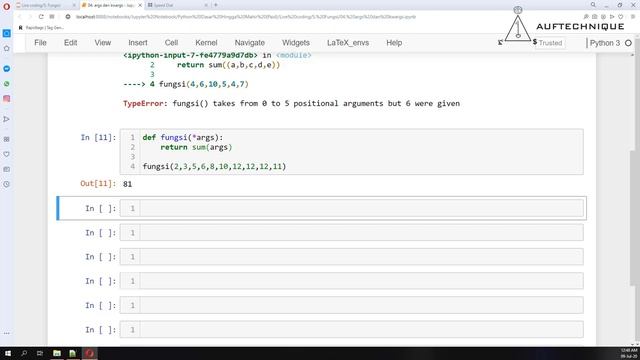Open Speed Dial grid sidebar icon
Image resolution: width=640 pixels, height=360 pixels.
tap(7, 139)
